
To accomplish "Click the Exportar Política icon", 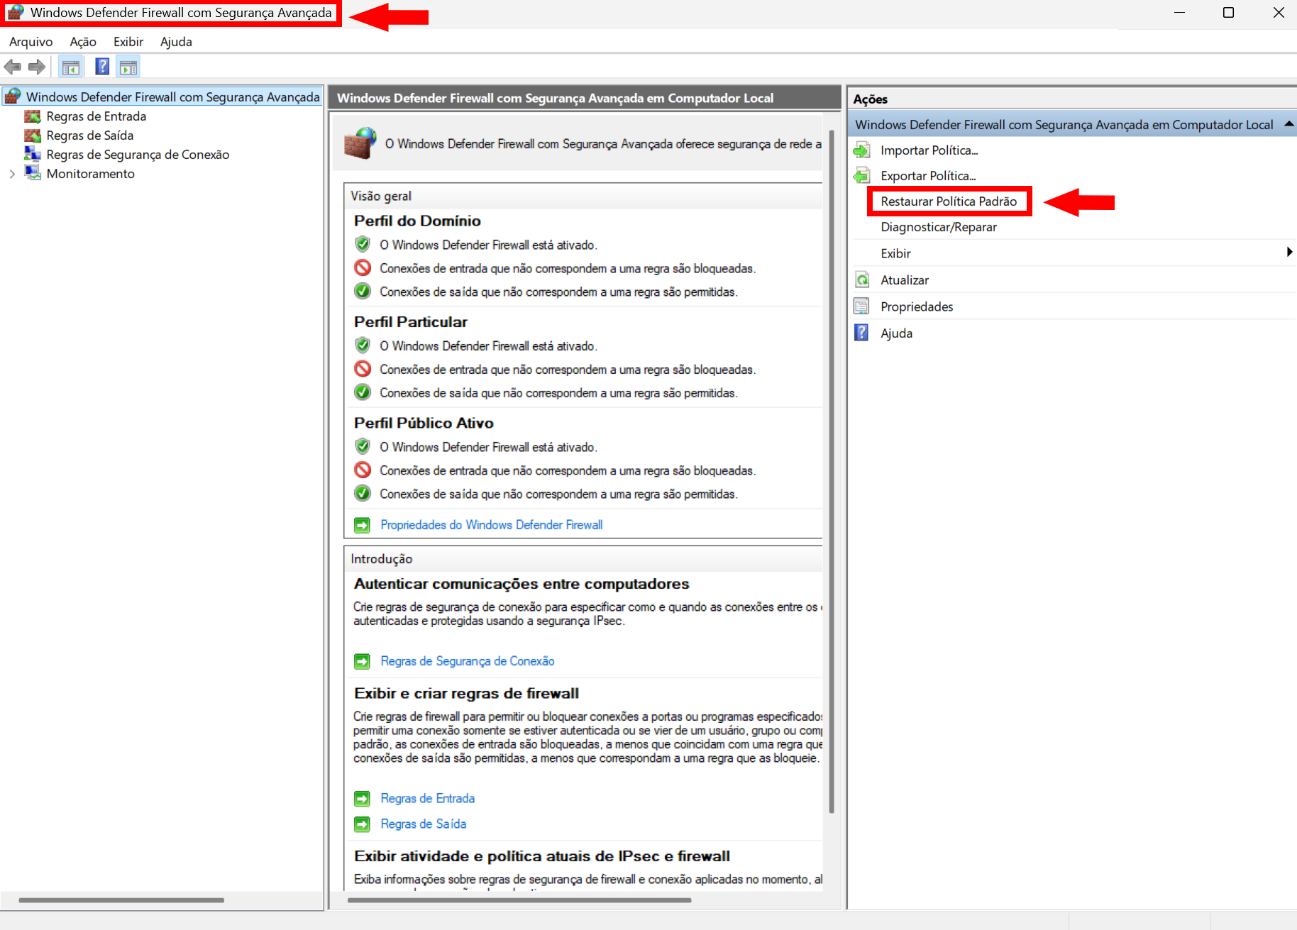I will pyautogui.click(x=862, y=176).
